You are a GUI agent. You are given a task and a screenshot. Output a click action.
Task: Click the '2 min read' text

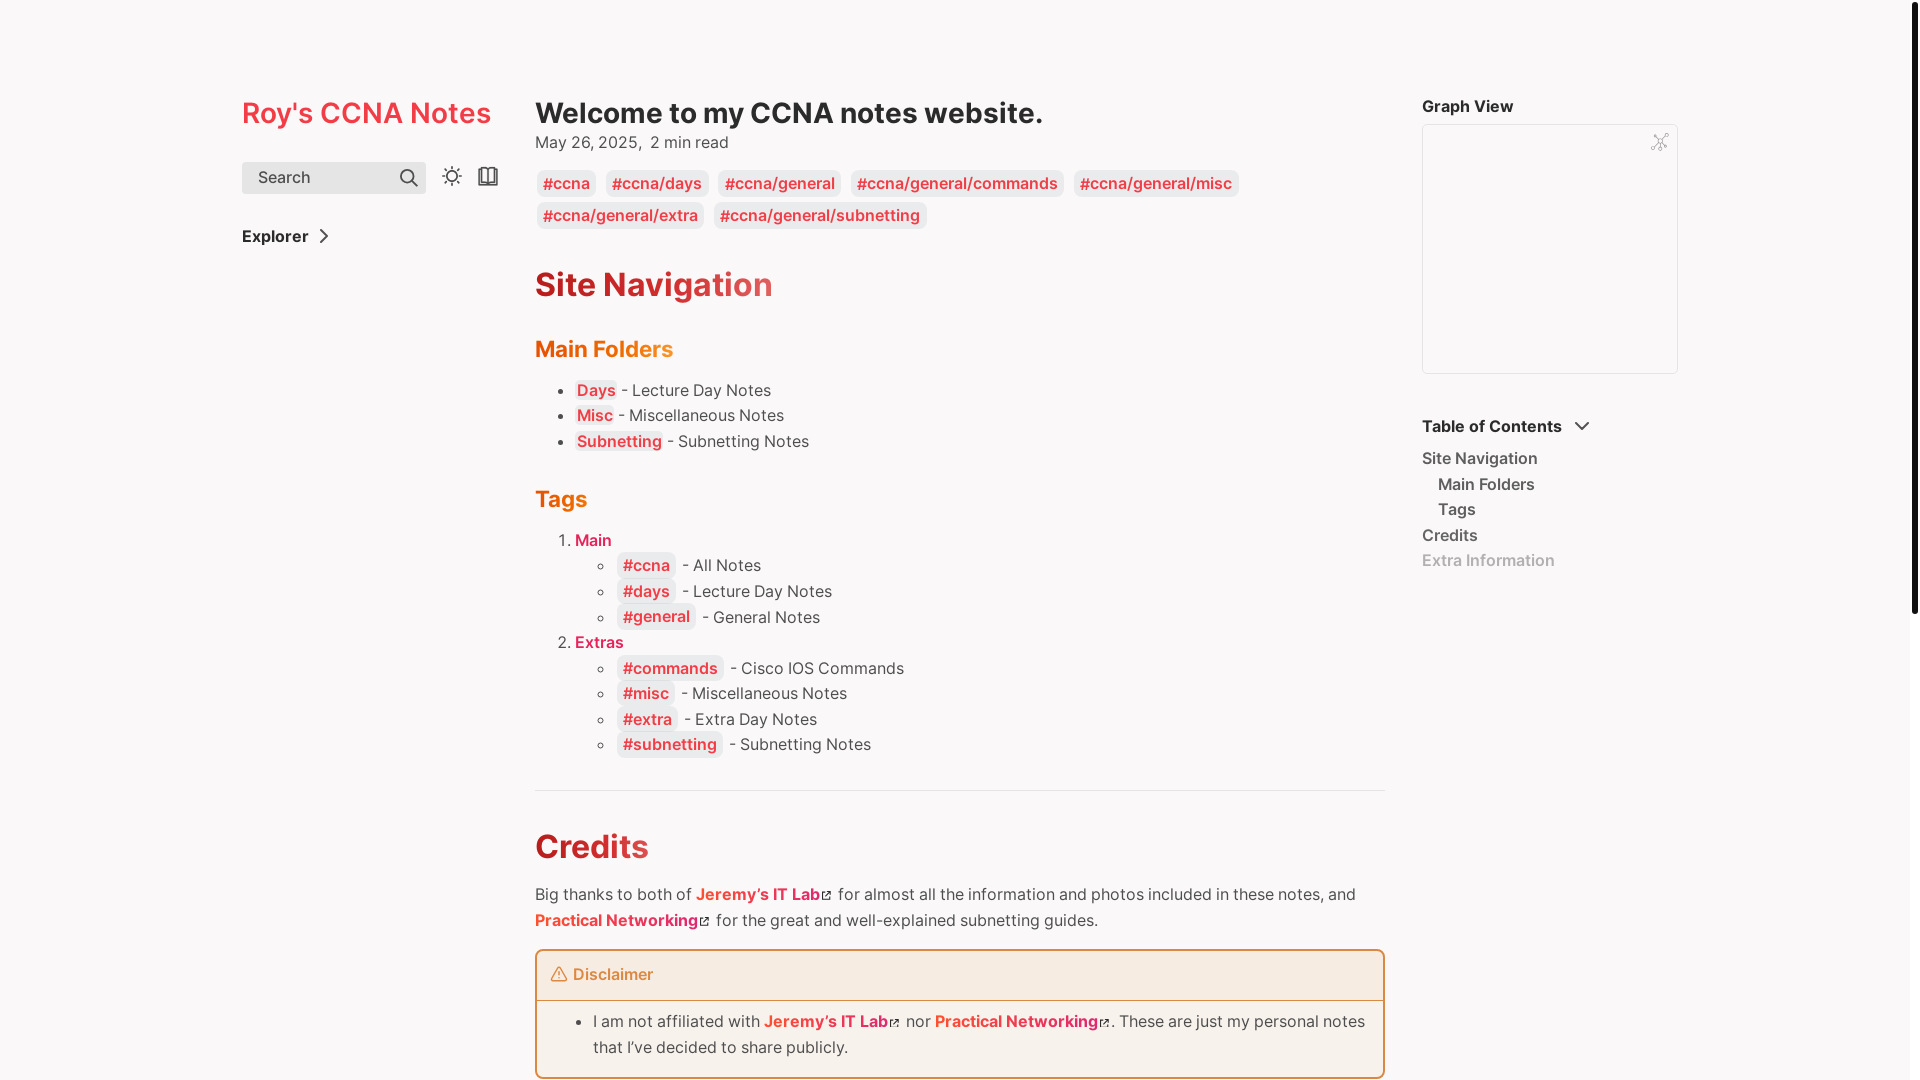pyautogui.click(x=689, y=142)
